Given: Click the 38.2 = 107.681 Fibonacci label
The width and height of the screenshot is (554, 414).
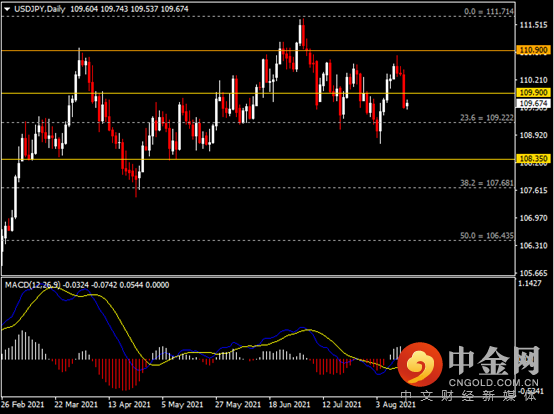Looking at the screenshot, I should point(487,183).
